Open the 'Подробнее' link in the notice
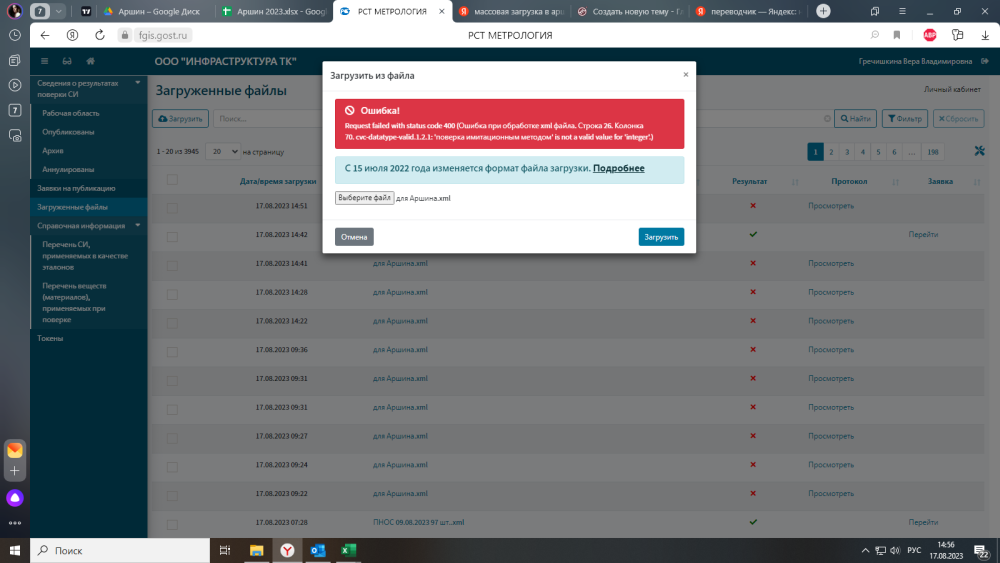This screenshot has height=563, width=1000. [618, 168]
